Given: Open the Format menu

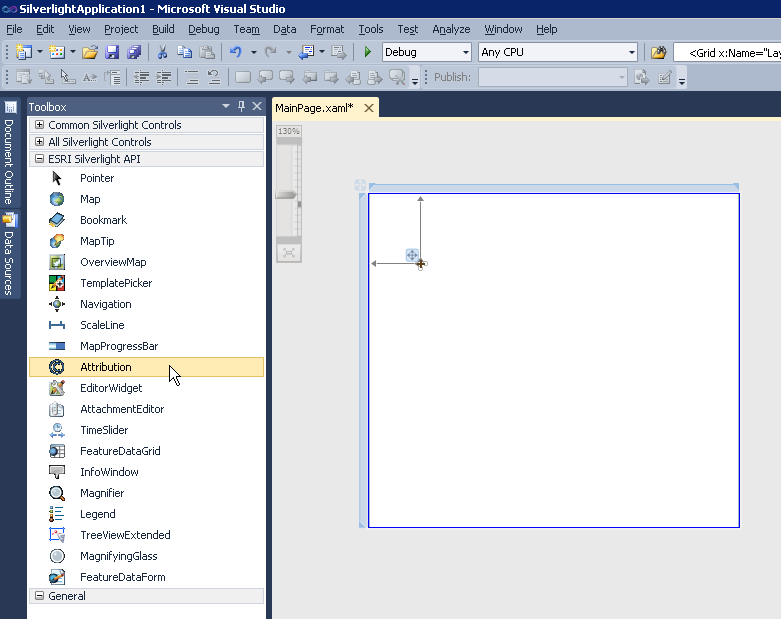Looking at the screenshot, I should coord(327,29).
